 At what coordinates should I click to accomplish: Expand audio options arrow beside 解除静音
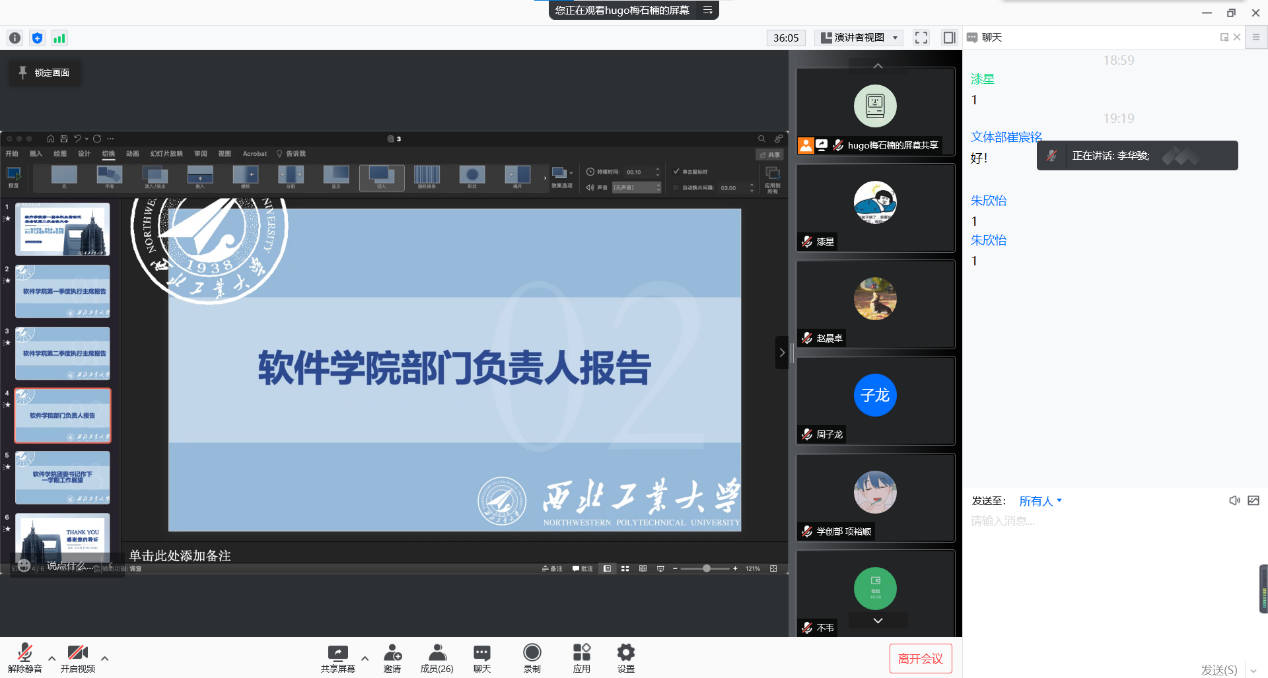[52, 658]
